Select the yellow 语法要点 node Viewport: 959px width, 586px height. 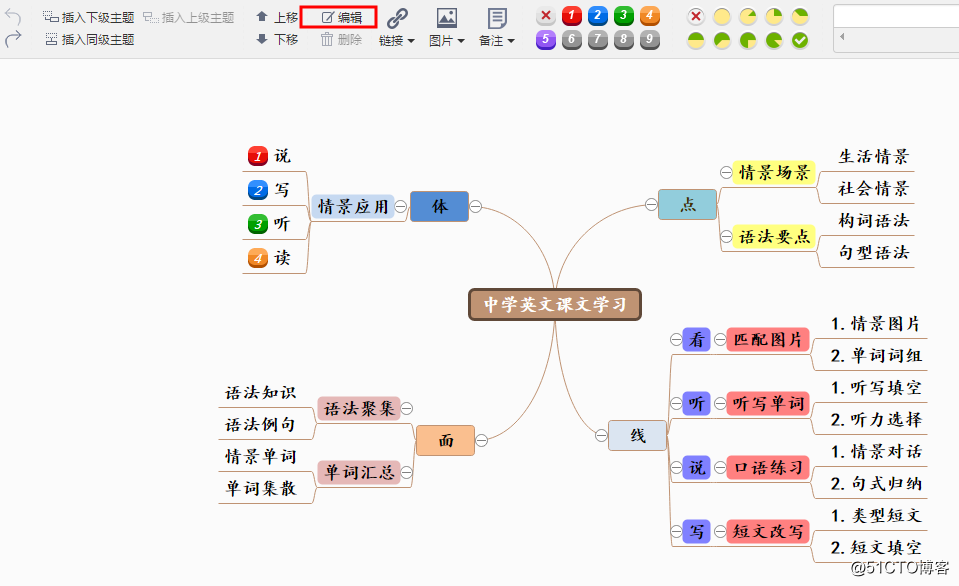pyautogui.click(x=774, y=237)
